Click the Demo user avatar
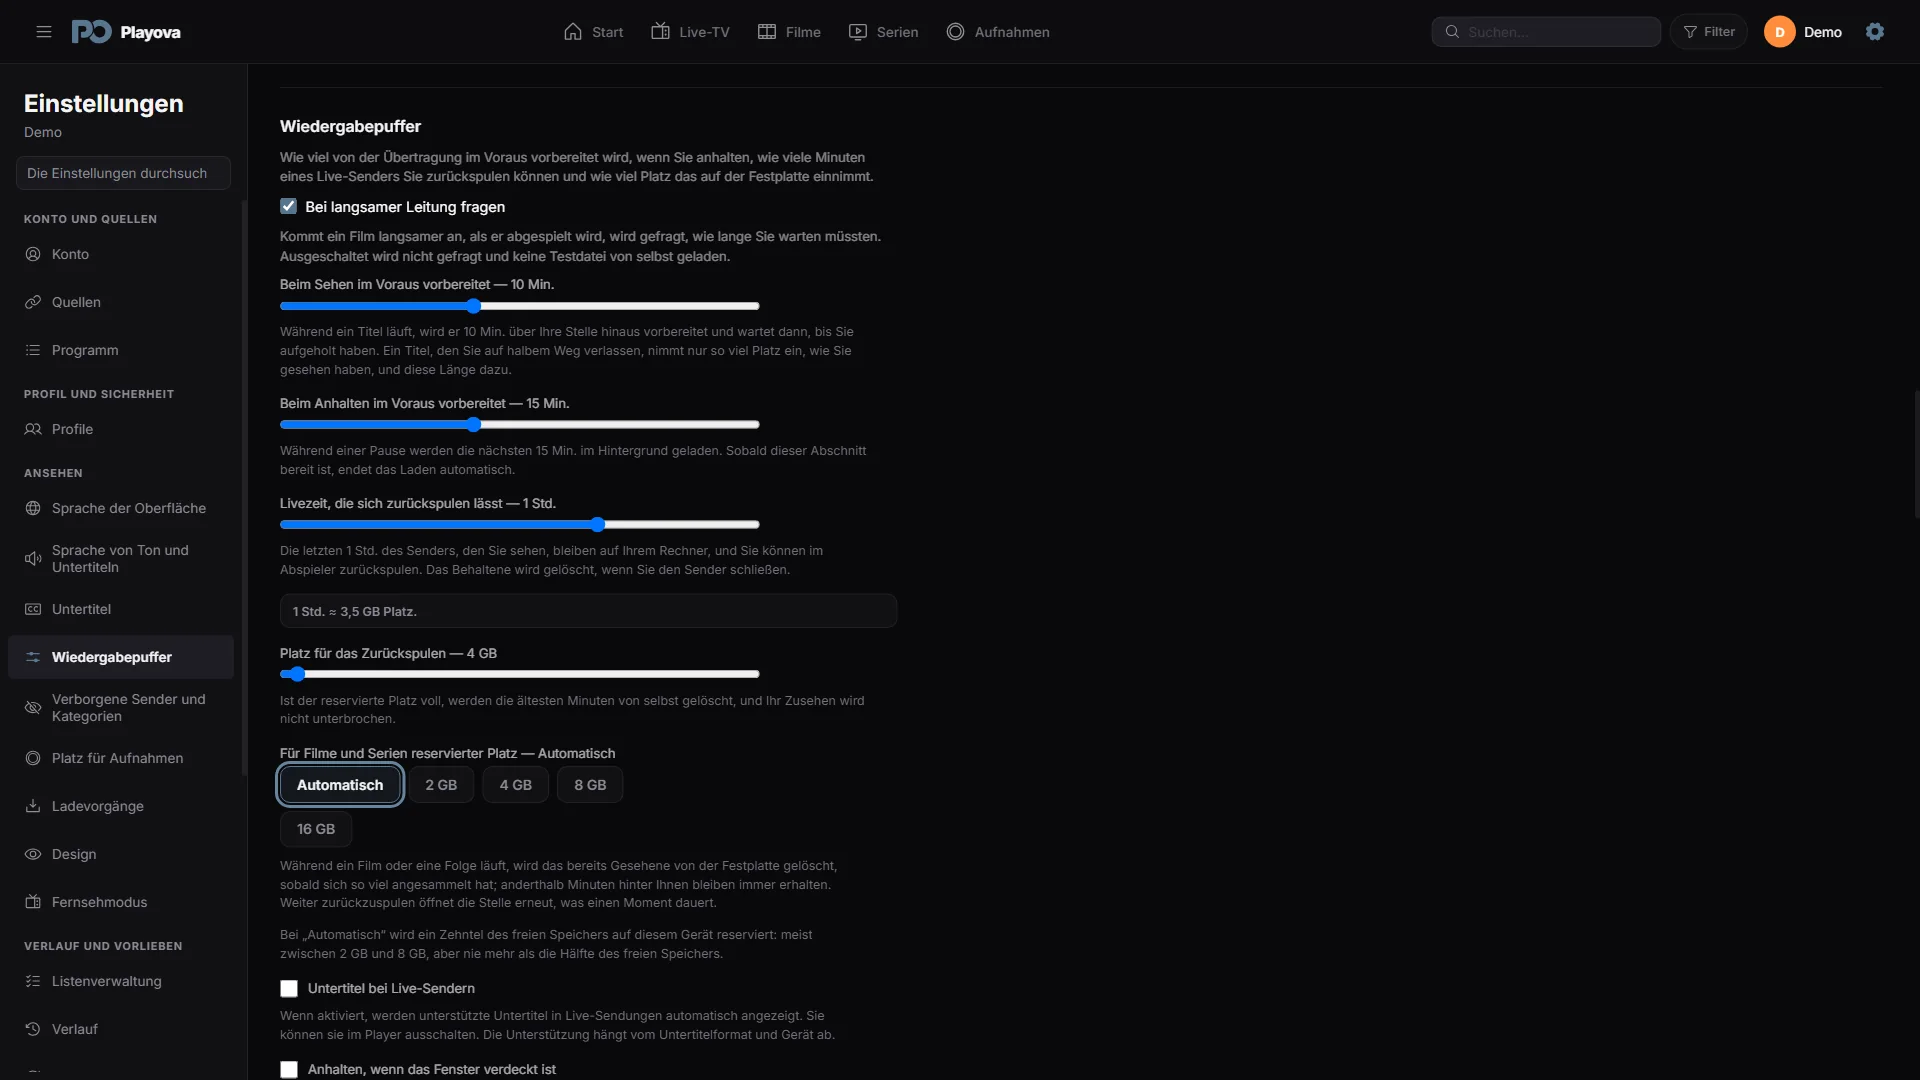 pos(1780,32)
